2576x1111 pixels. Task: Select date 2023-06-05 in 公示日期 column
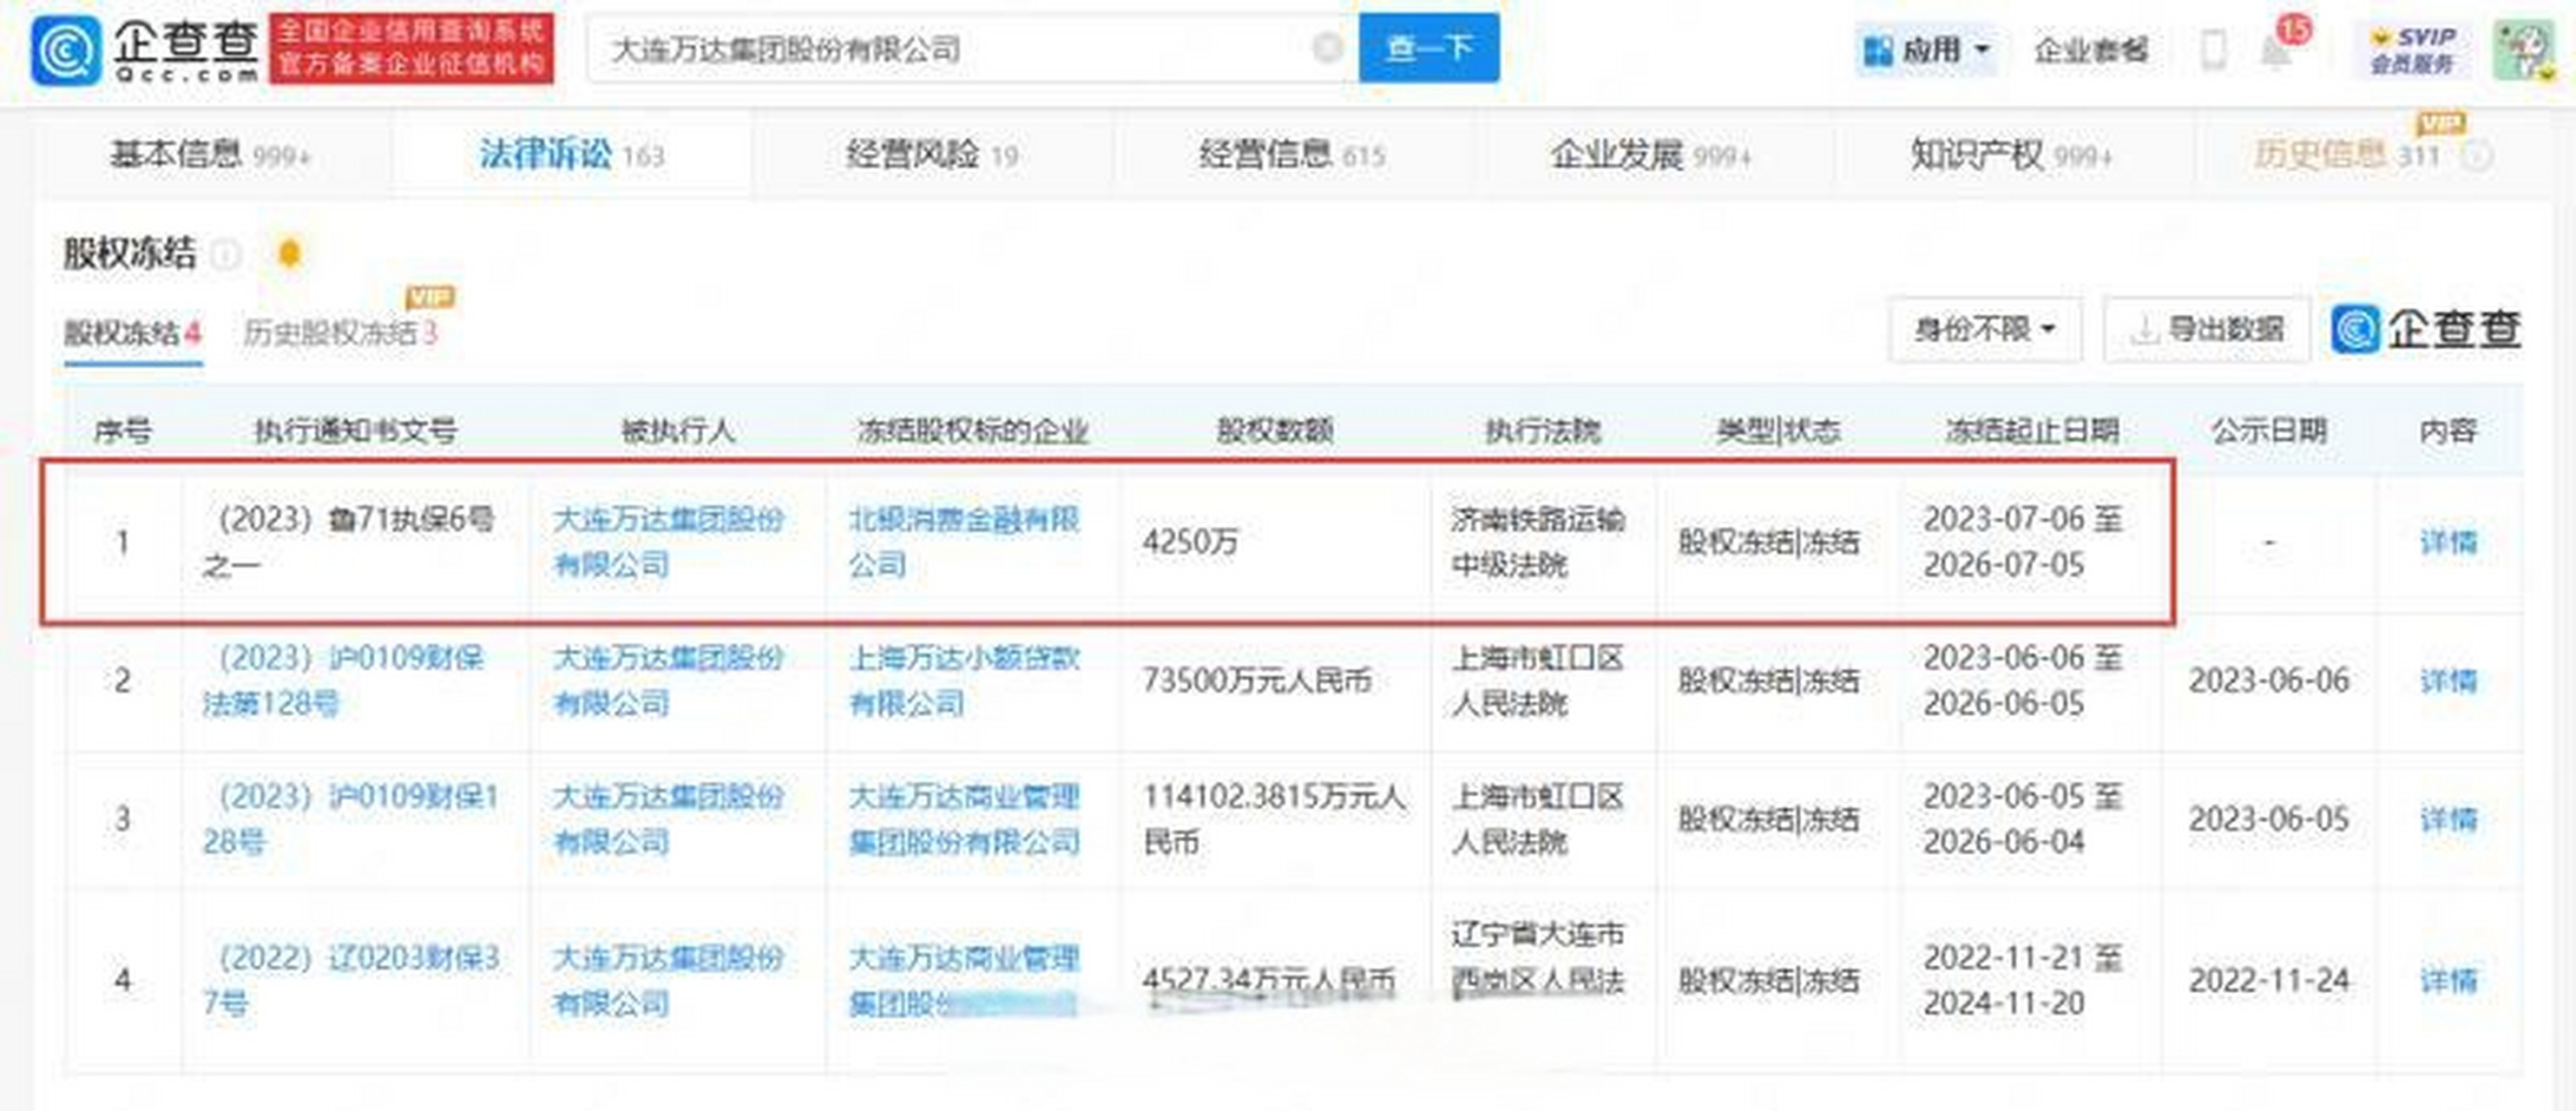(2268, 820)
